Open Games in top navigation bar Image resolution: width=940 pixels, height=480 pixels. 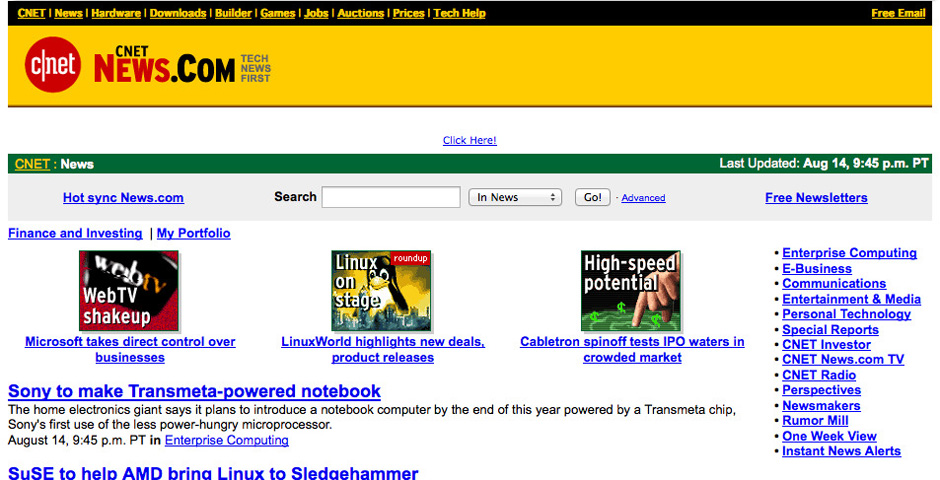[278, 13]
